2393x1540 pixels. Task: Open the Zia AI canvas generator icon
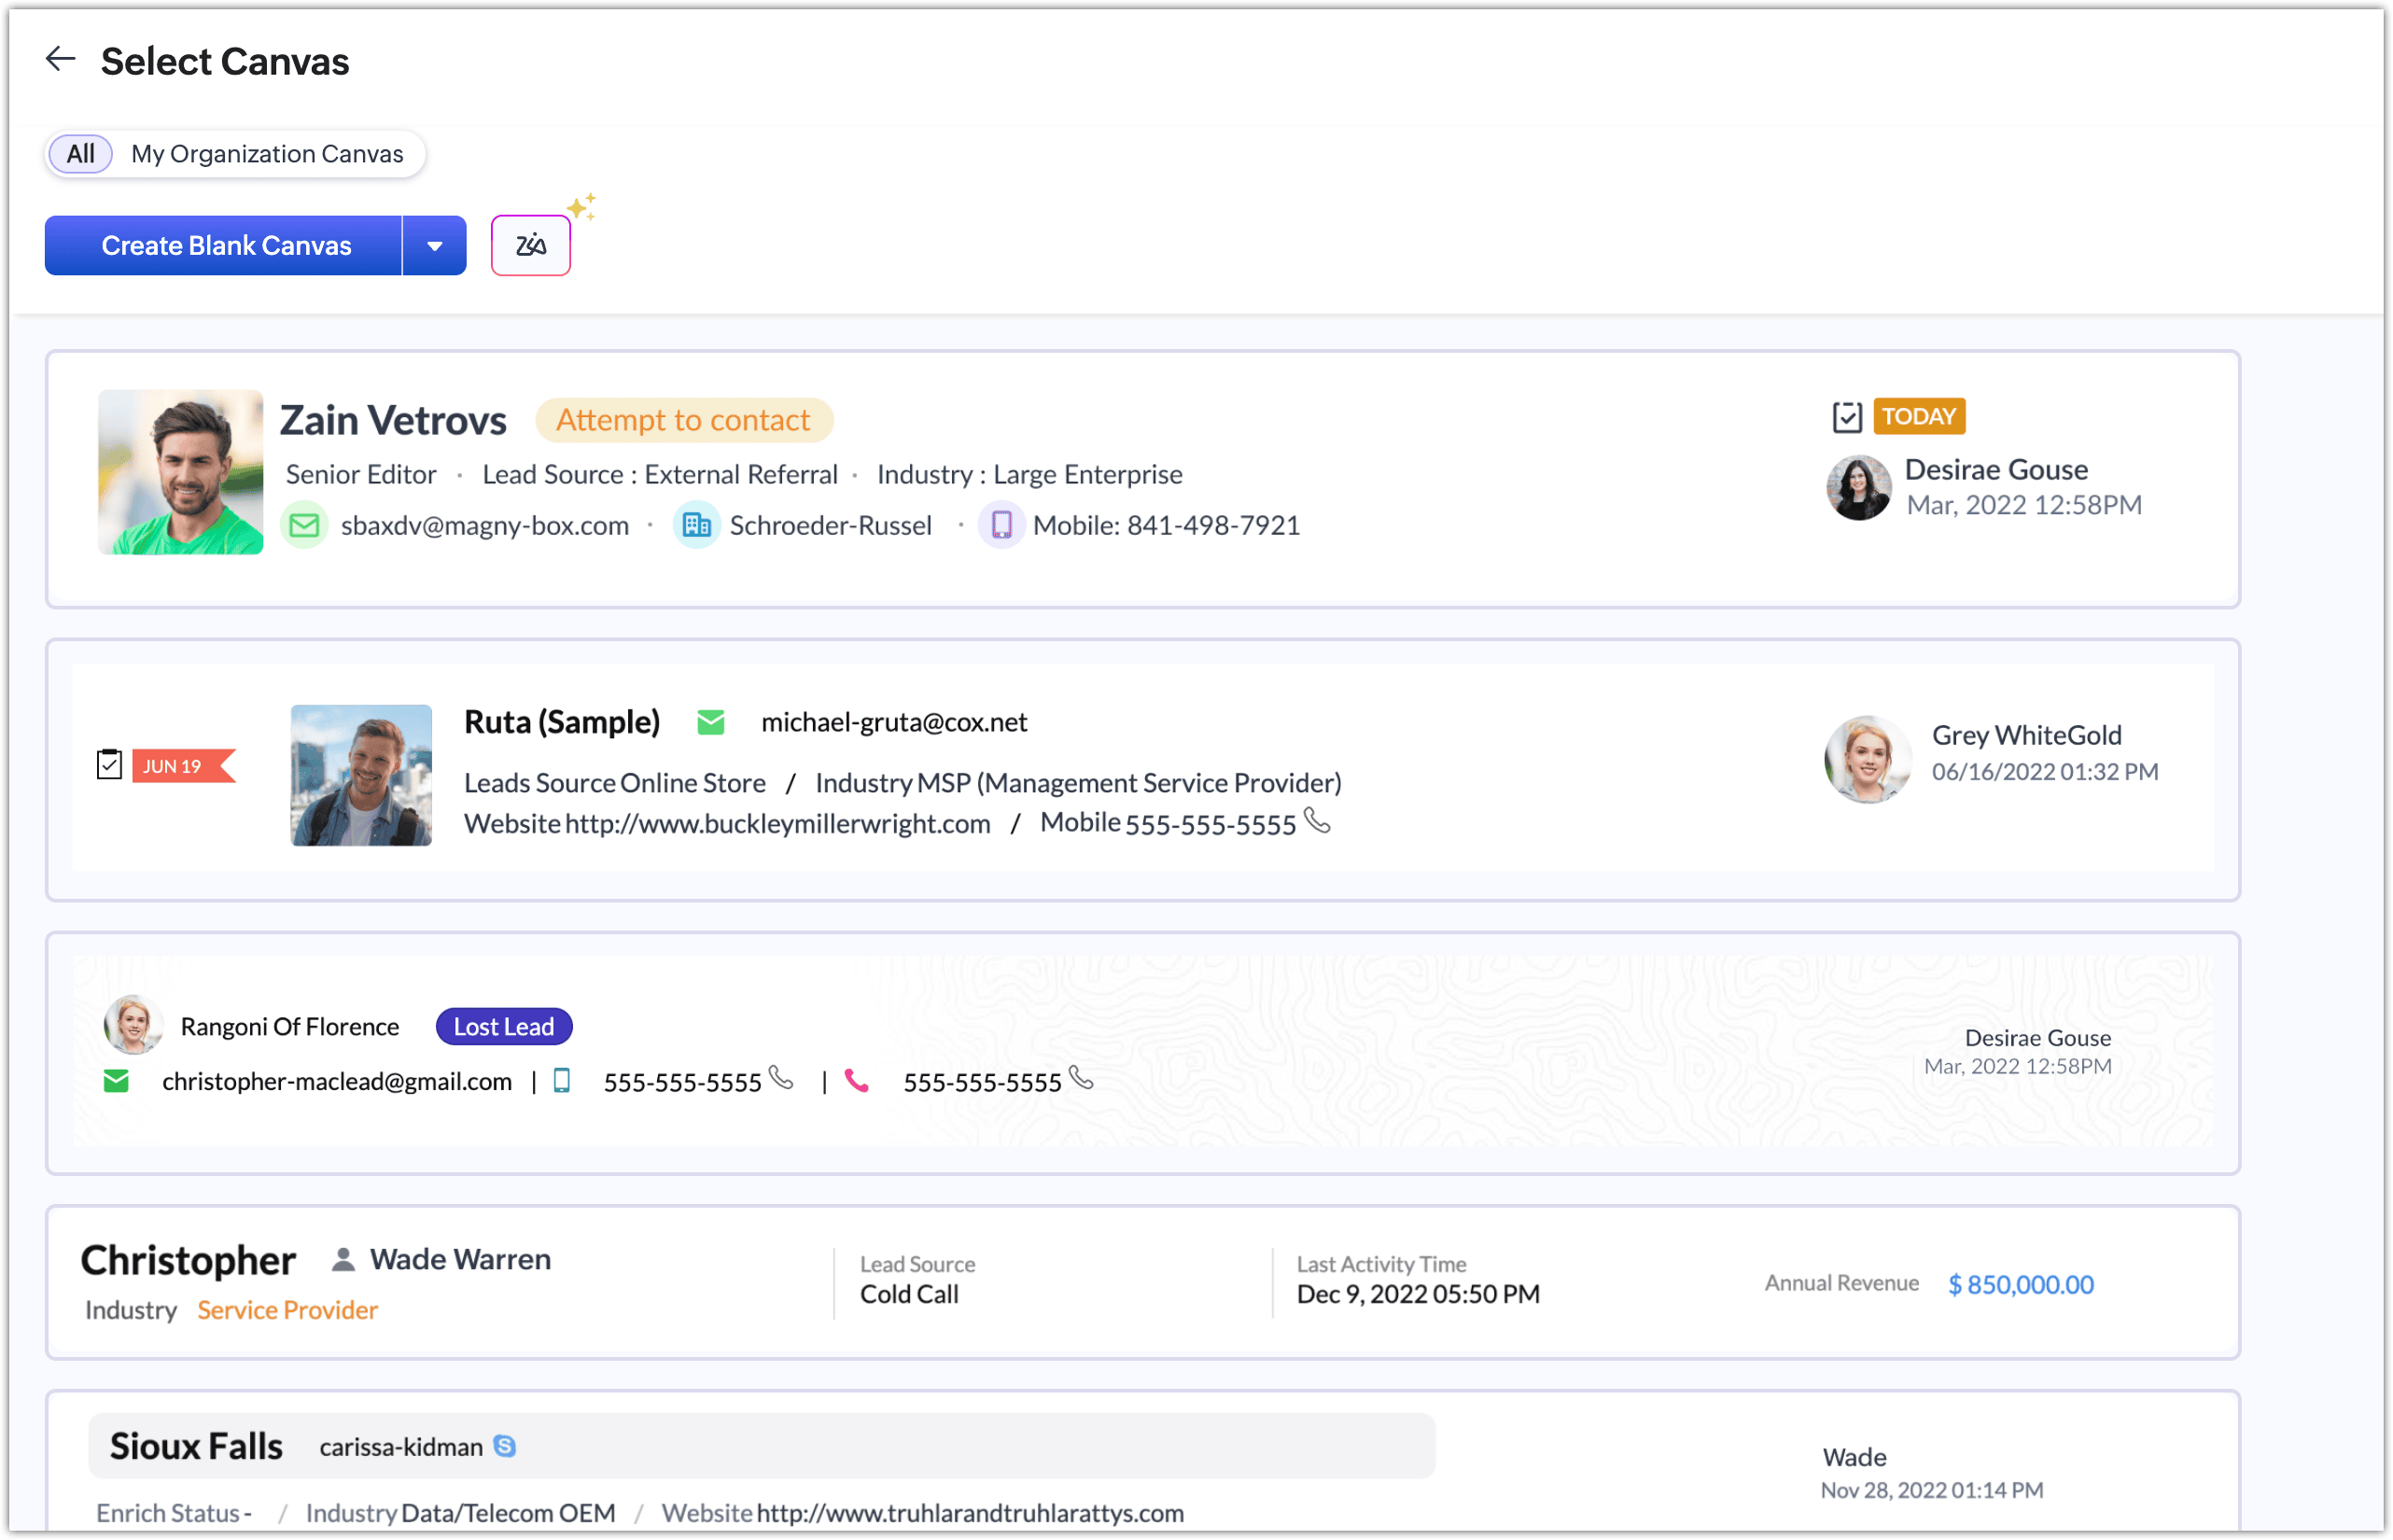(530, 245)
